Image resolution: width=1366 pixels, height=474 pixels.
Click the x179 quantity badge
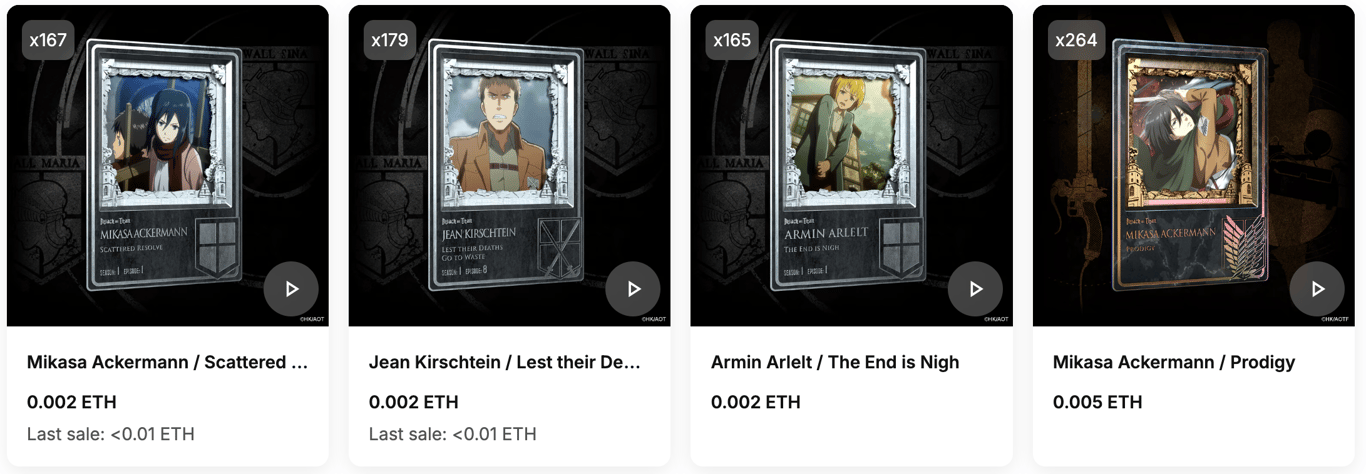click(x=390, y=41)
